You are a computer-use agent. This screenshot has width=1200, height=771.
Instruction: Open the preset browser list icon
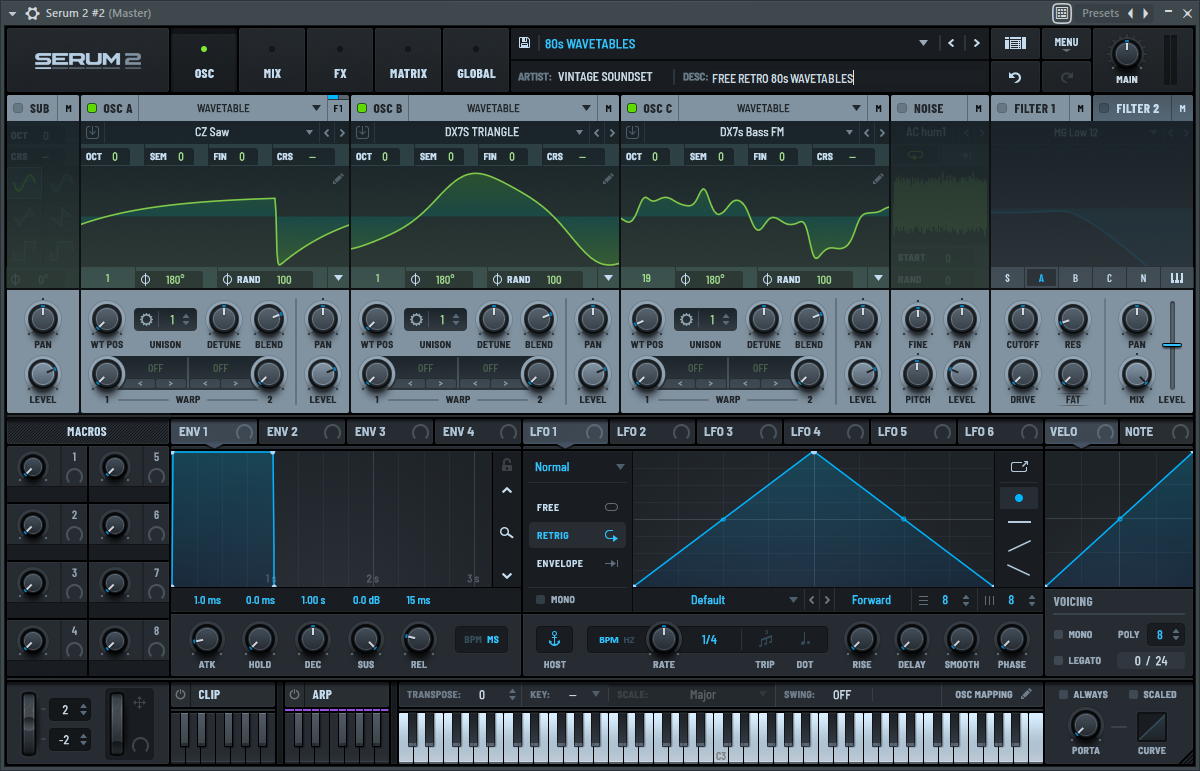coord(1015,43)
